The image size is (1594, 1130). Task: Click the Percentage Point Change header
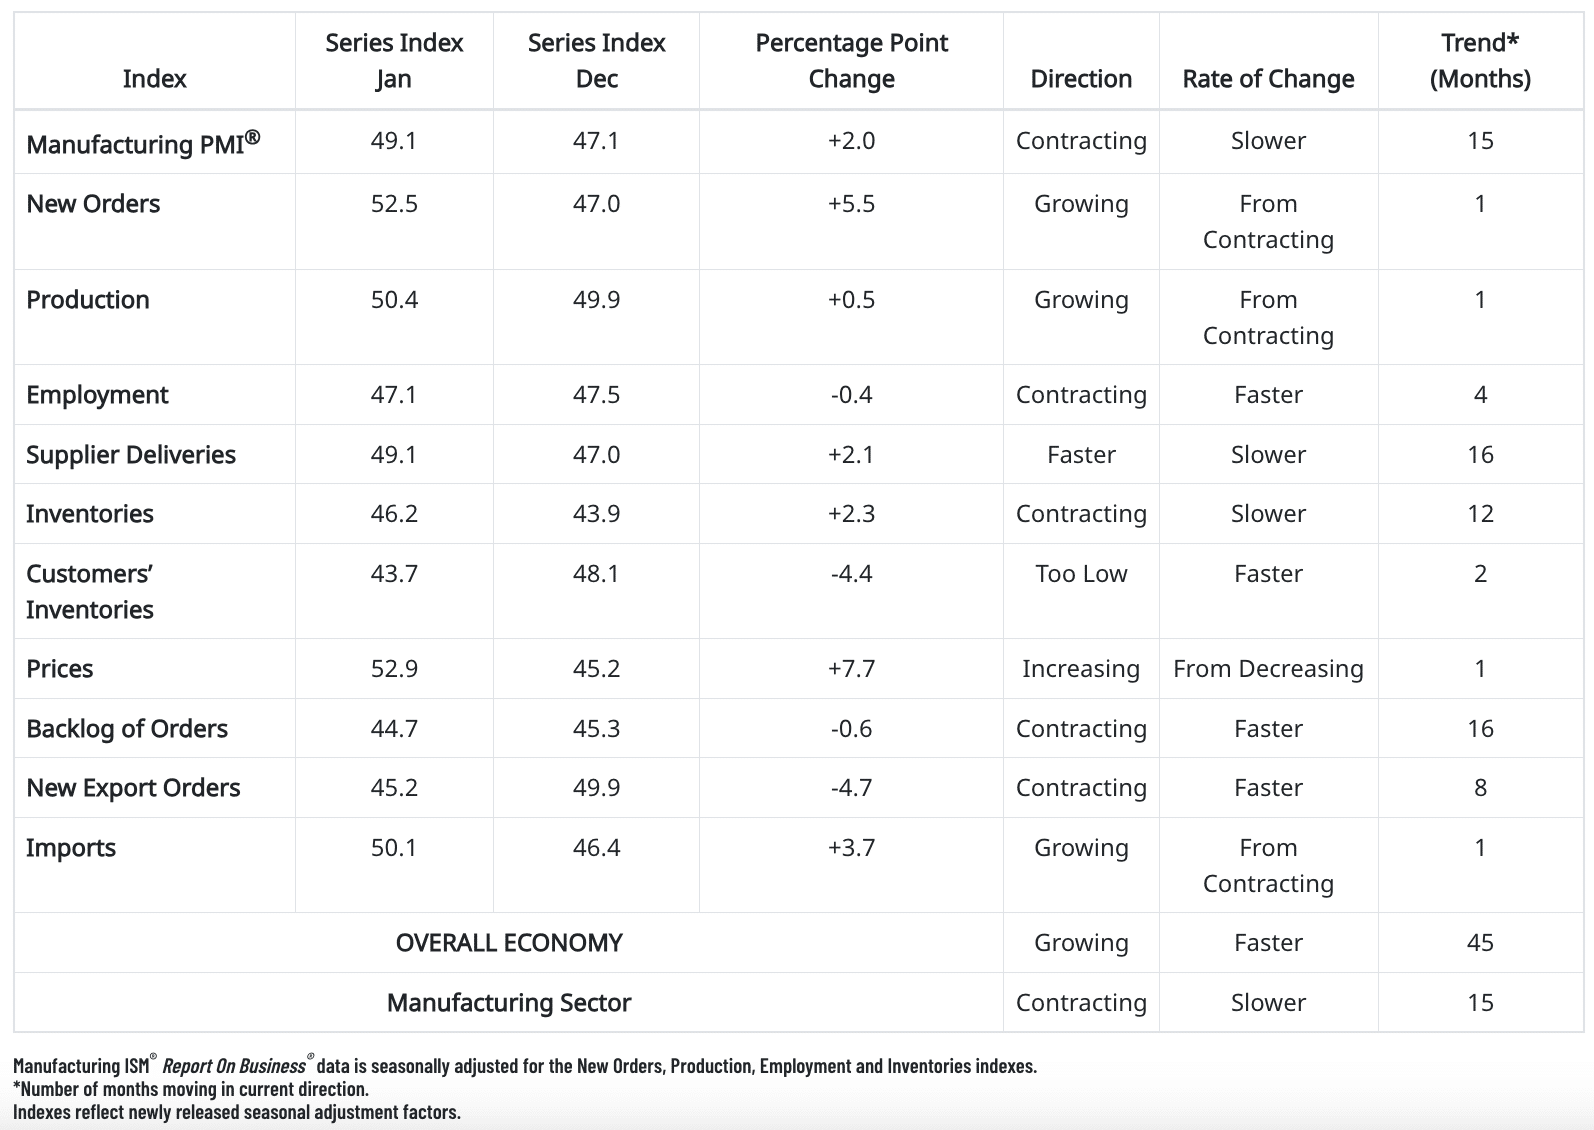click(x=851, y=61)
